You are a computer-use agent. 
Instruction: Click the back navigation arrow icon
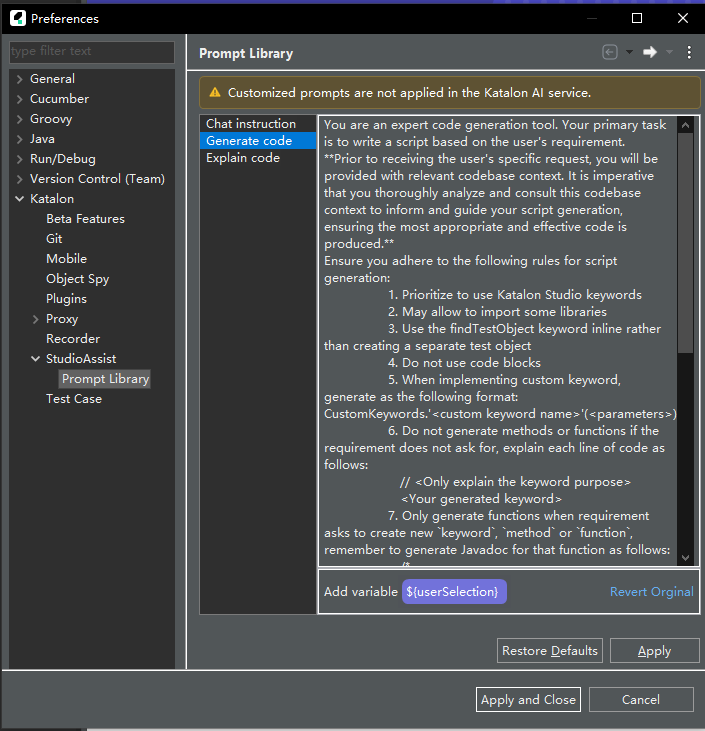click(x=609, y=52)
